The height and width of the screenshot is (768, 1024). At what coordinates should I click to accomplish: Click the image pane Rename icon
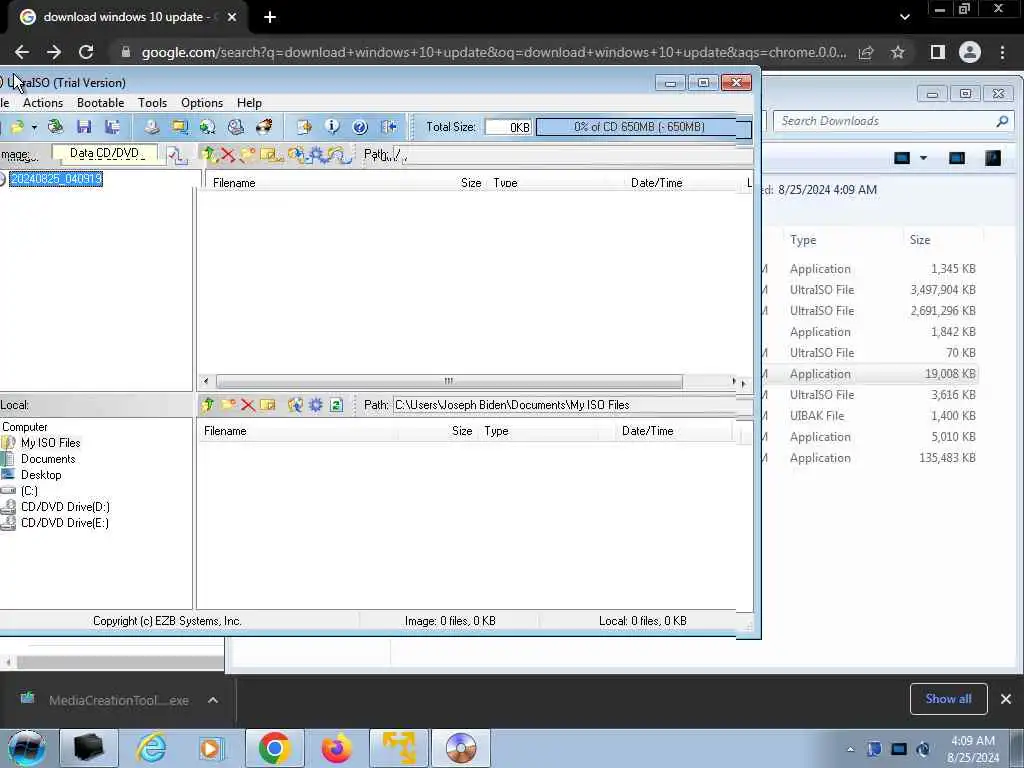pos(269,155)
